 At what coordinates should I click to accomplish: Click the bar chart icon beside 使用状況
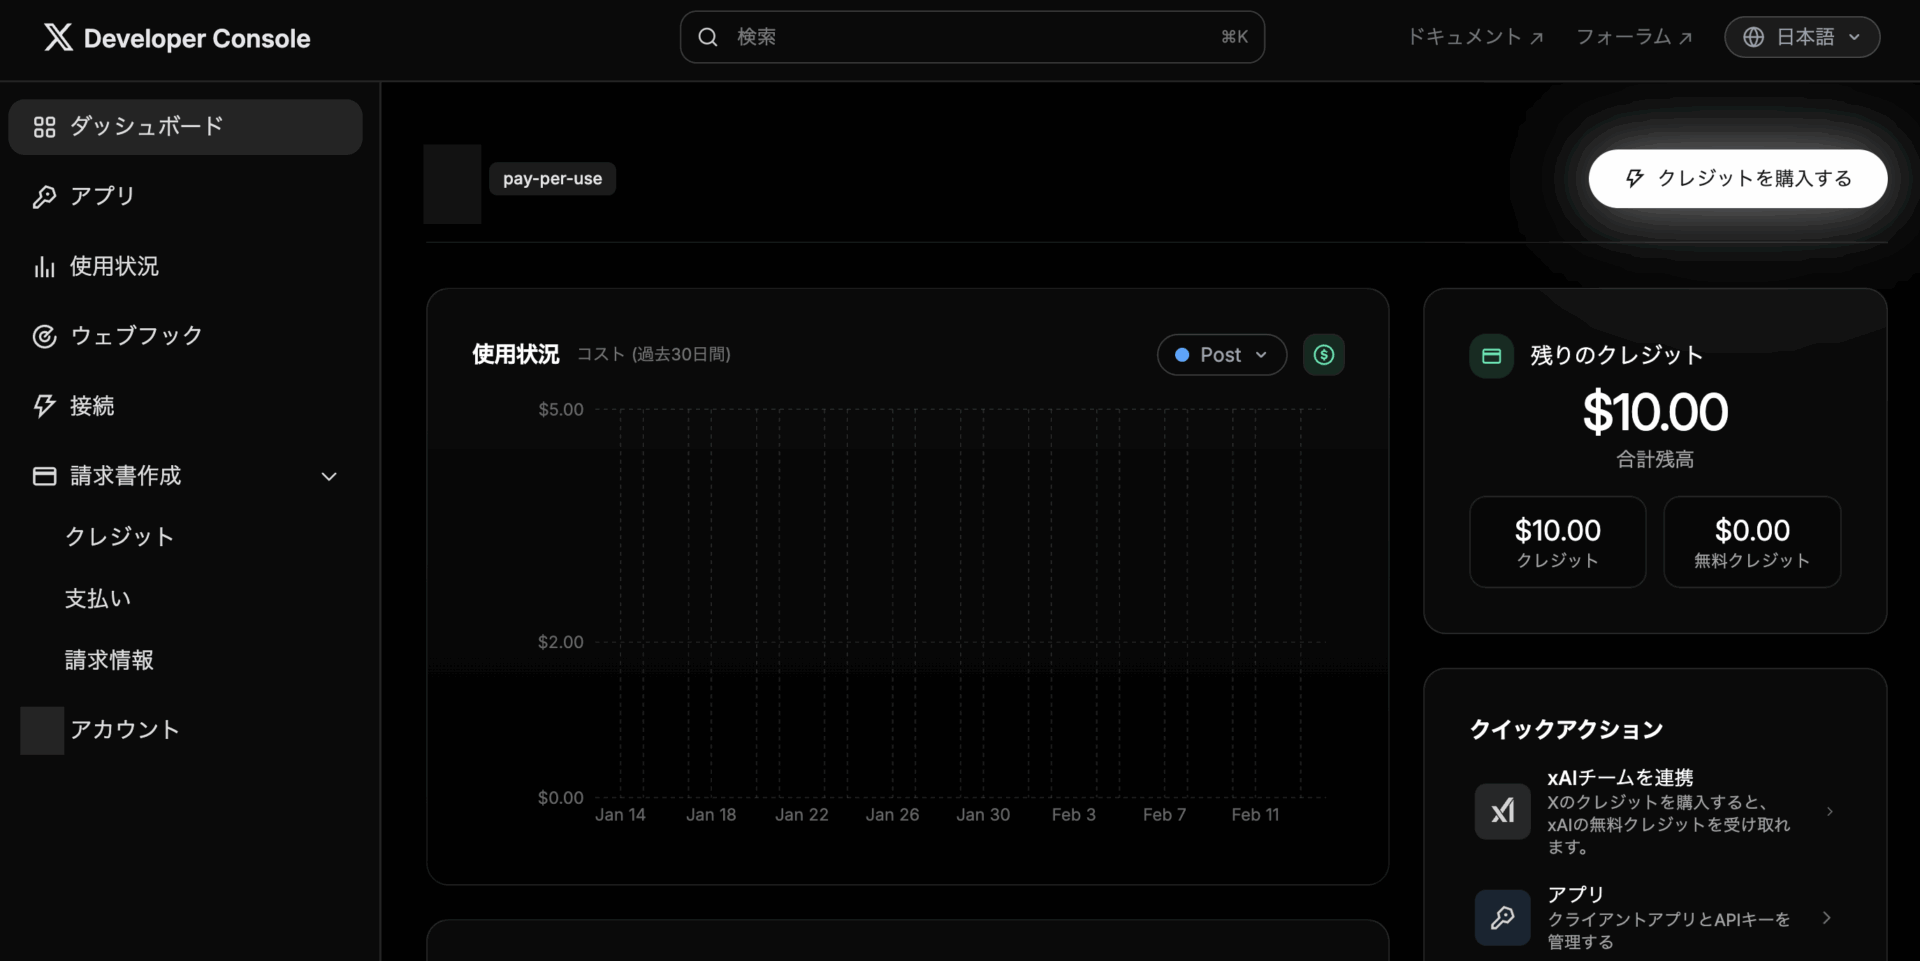pyautogui.click(x=44, y=266)
